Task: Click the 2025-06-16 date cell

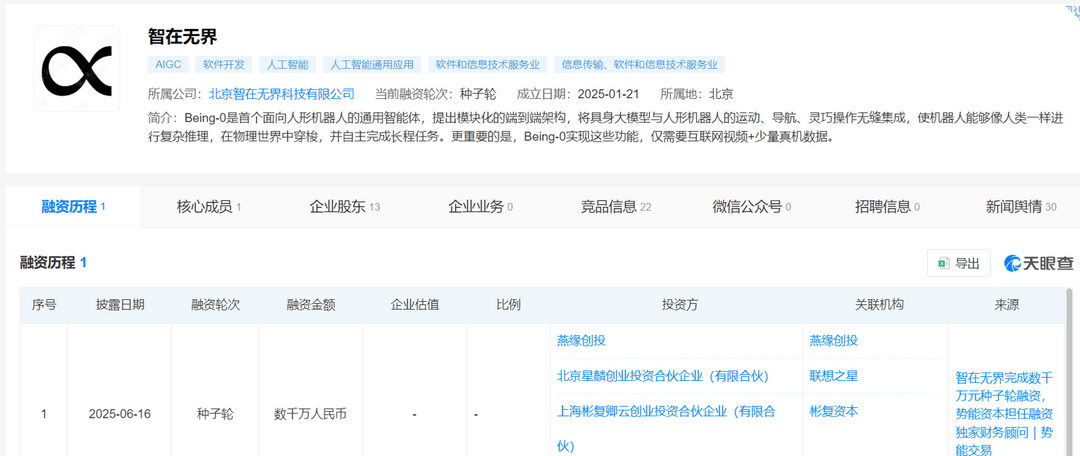Action: click(120, 415)
